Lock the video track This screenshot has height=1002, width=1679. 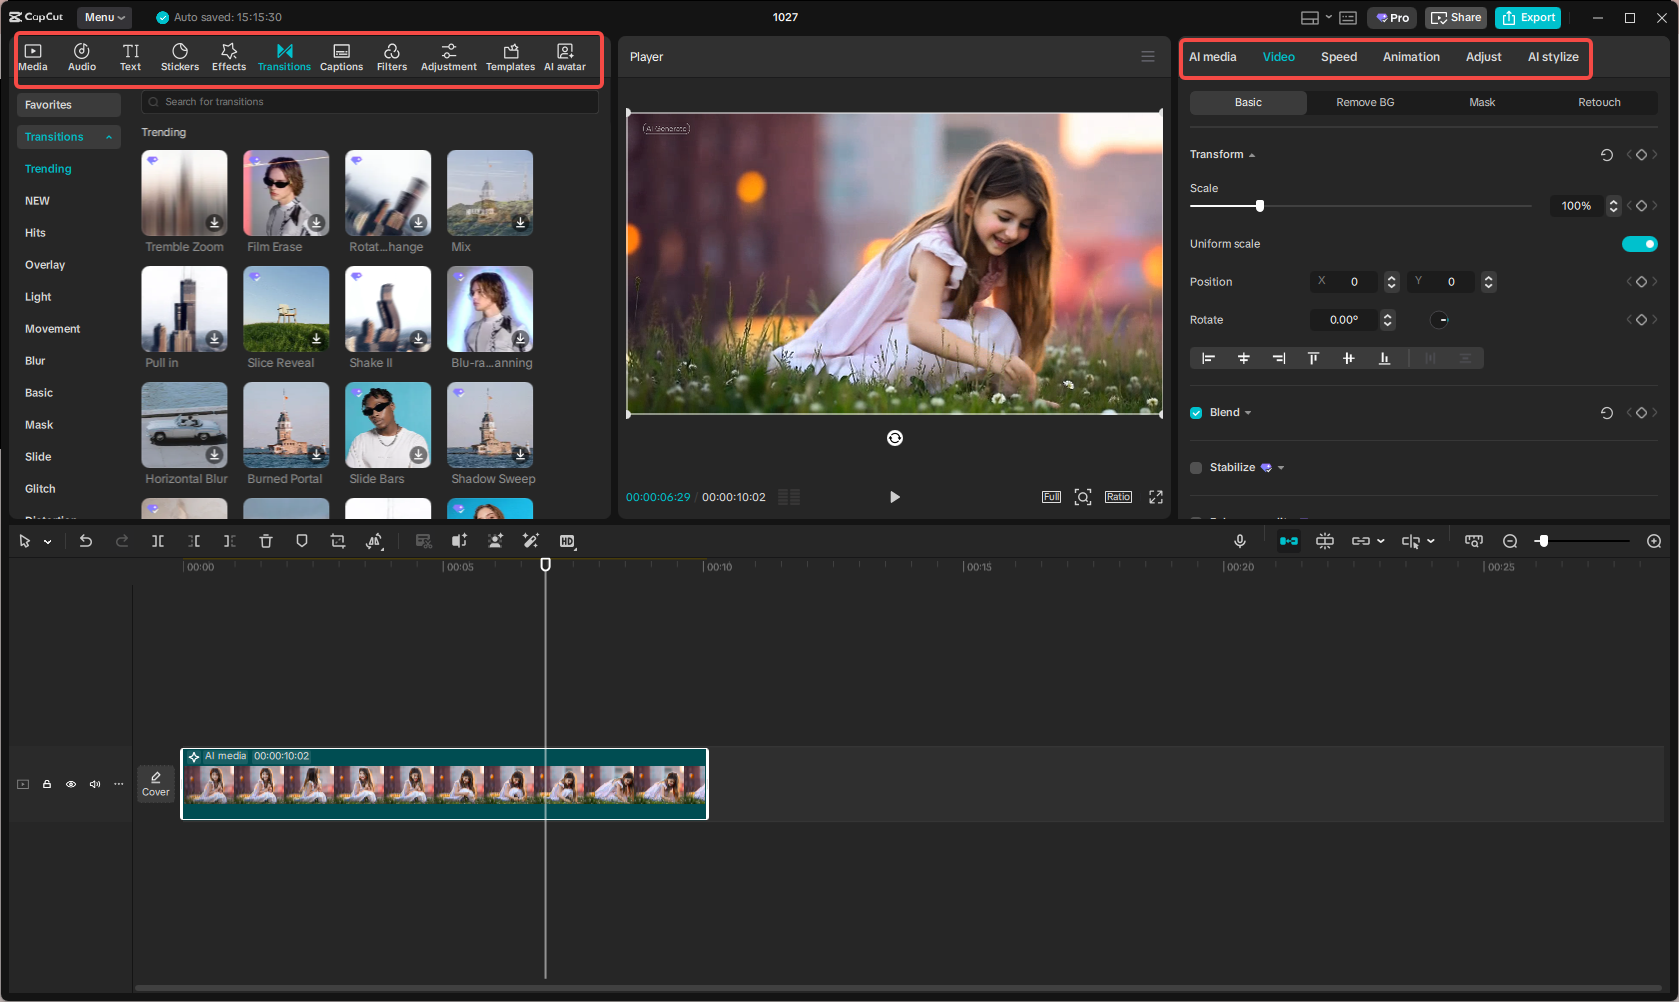[x=47, y=784]
